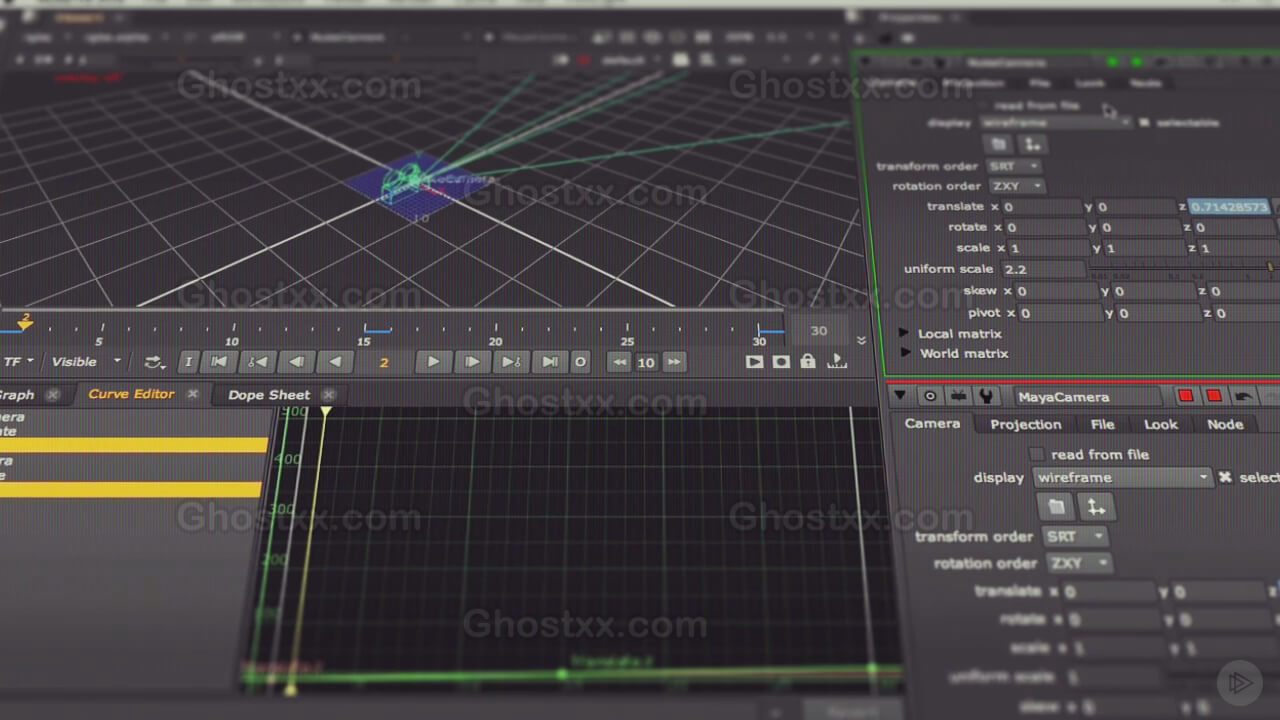The width and height of the screenshot is (1280, 720).
Task: Click the Pluralsight play logo in the corner
Action: coord(1240,683)
